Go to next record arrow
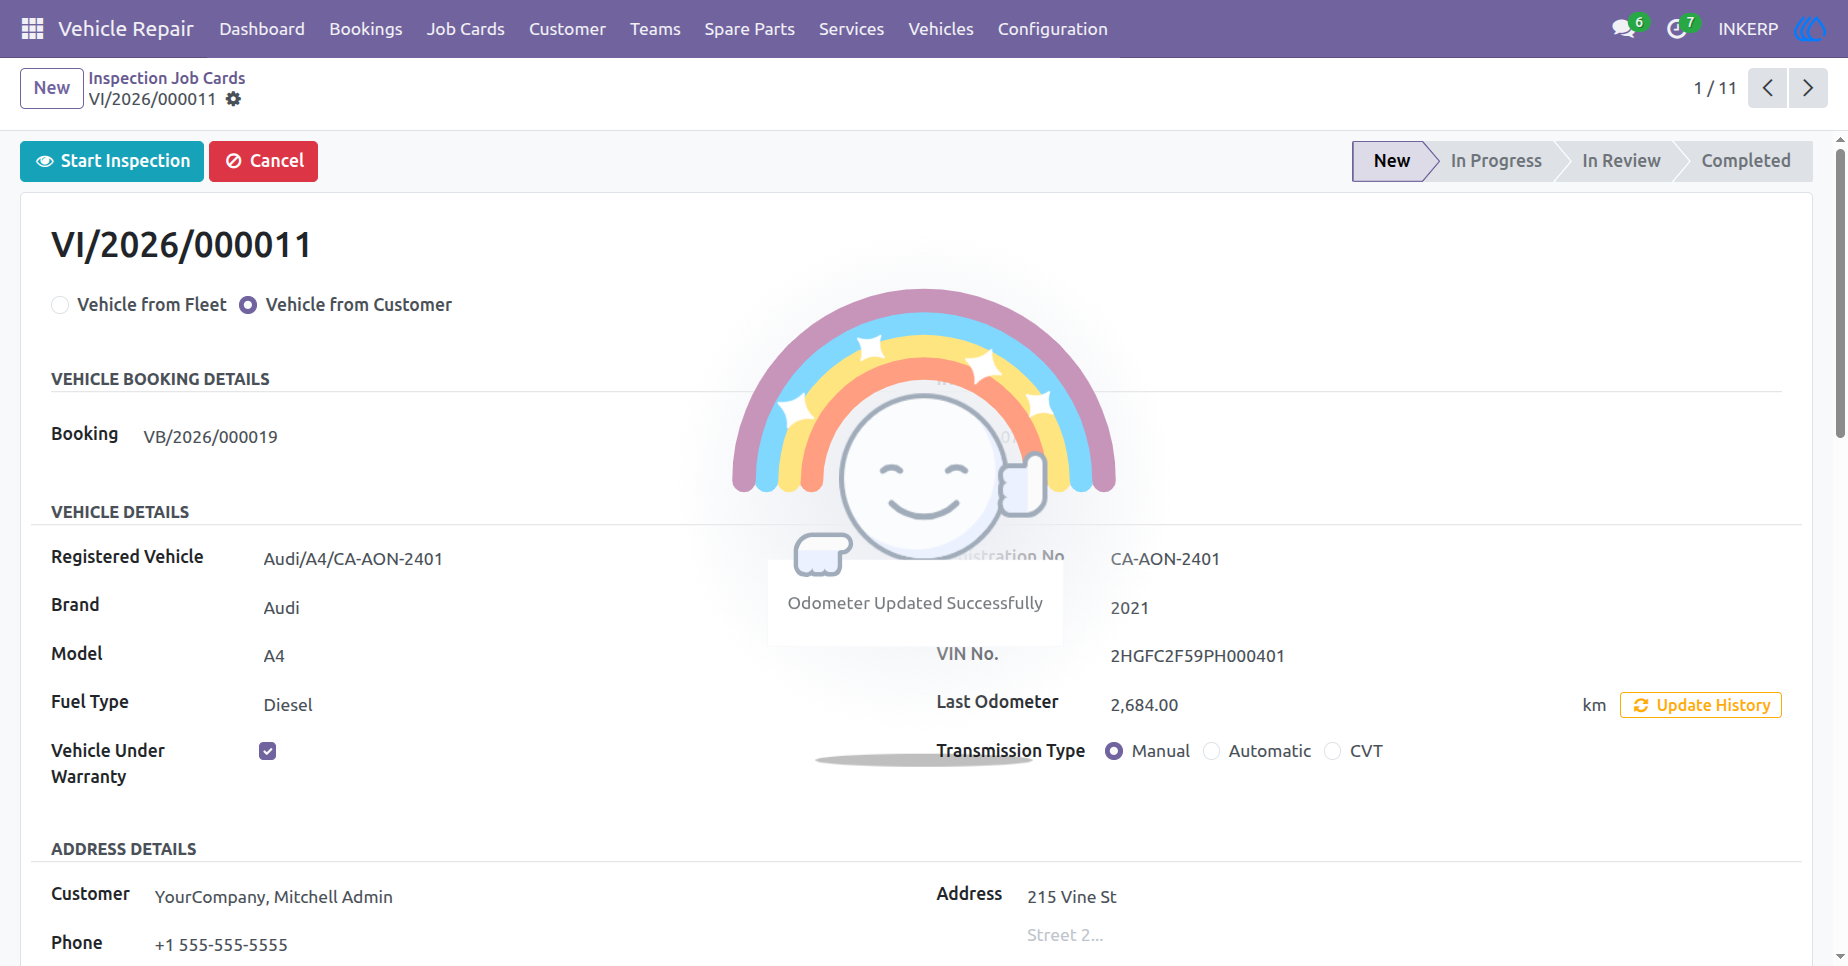The height and width of the screenshot is (966, 1848). pos(1808,88)
